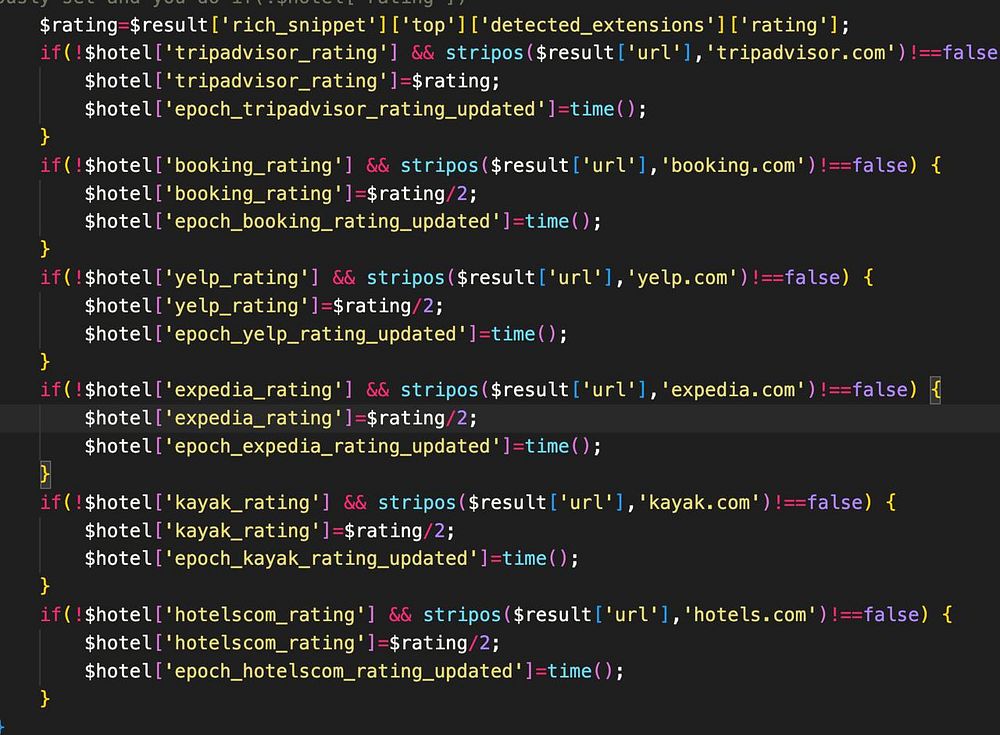Click the closing brace after hotelscom block

[x=45, y=699]
